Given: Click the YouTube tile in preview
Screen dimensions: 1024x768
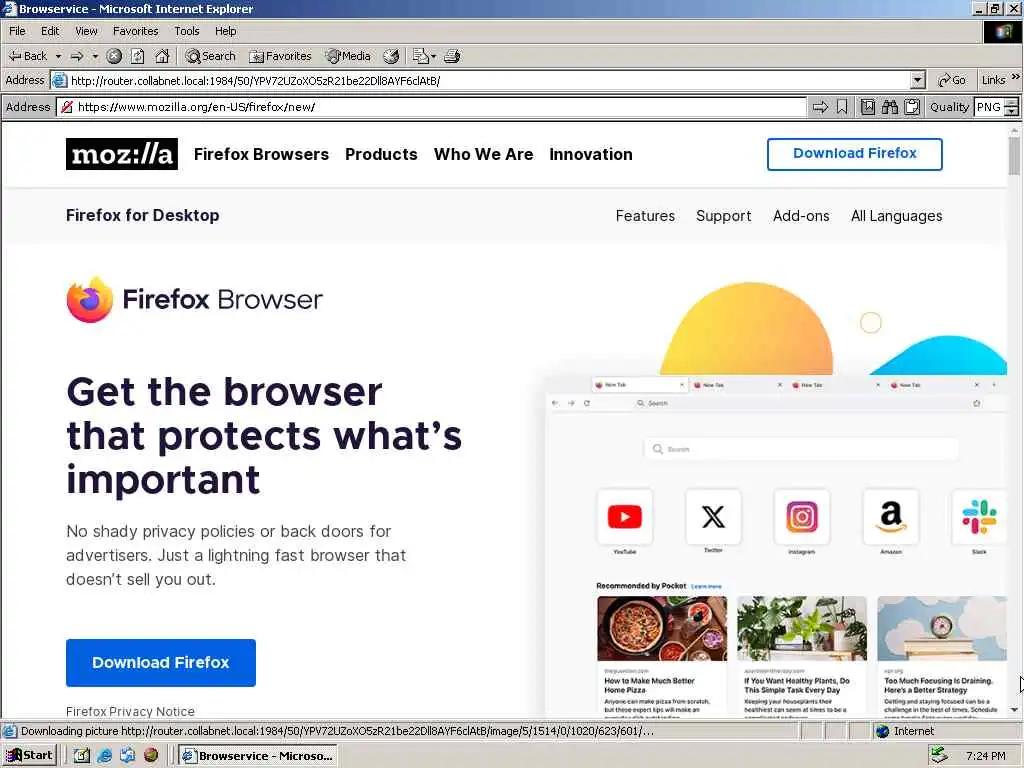Looking at the screenshot, I should point(625,517).
